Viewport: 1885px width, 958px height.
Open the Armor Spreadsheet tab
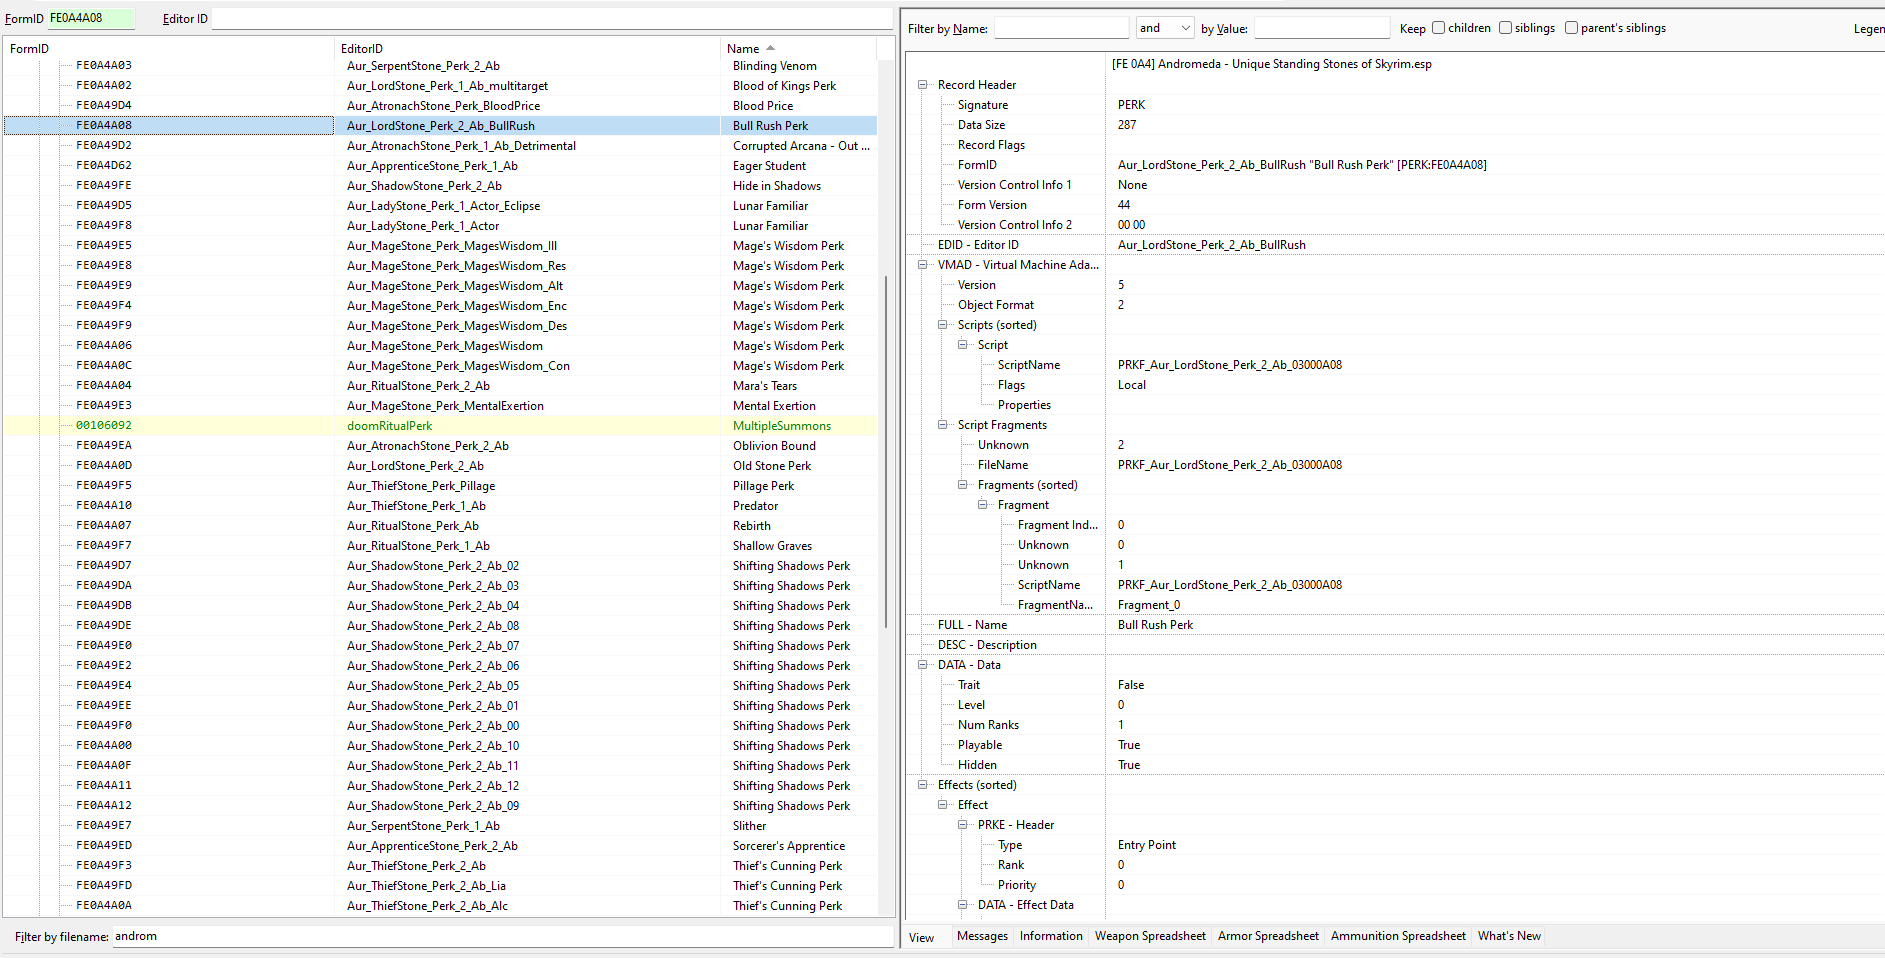[x=1268, y=936]
